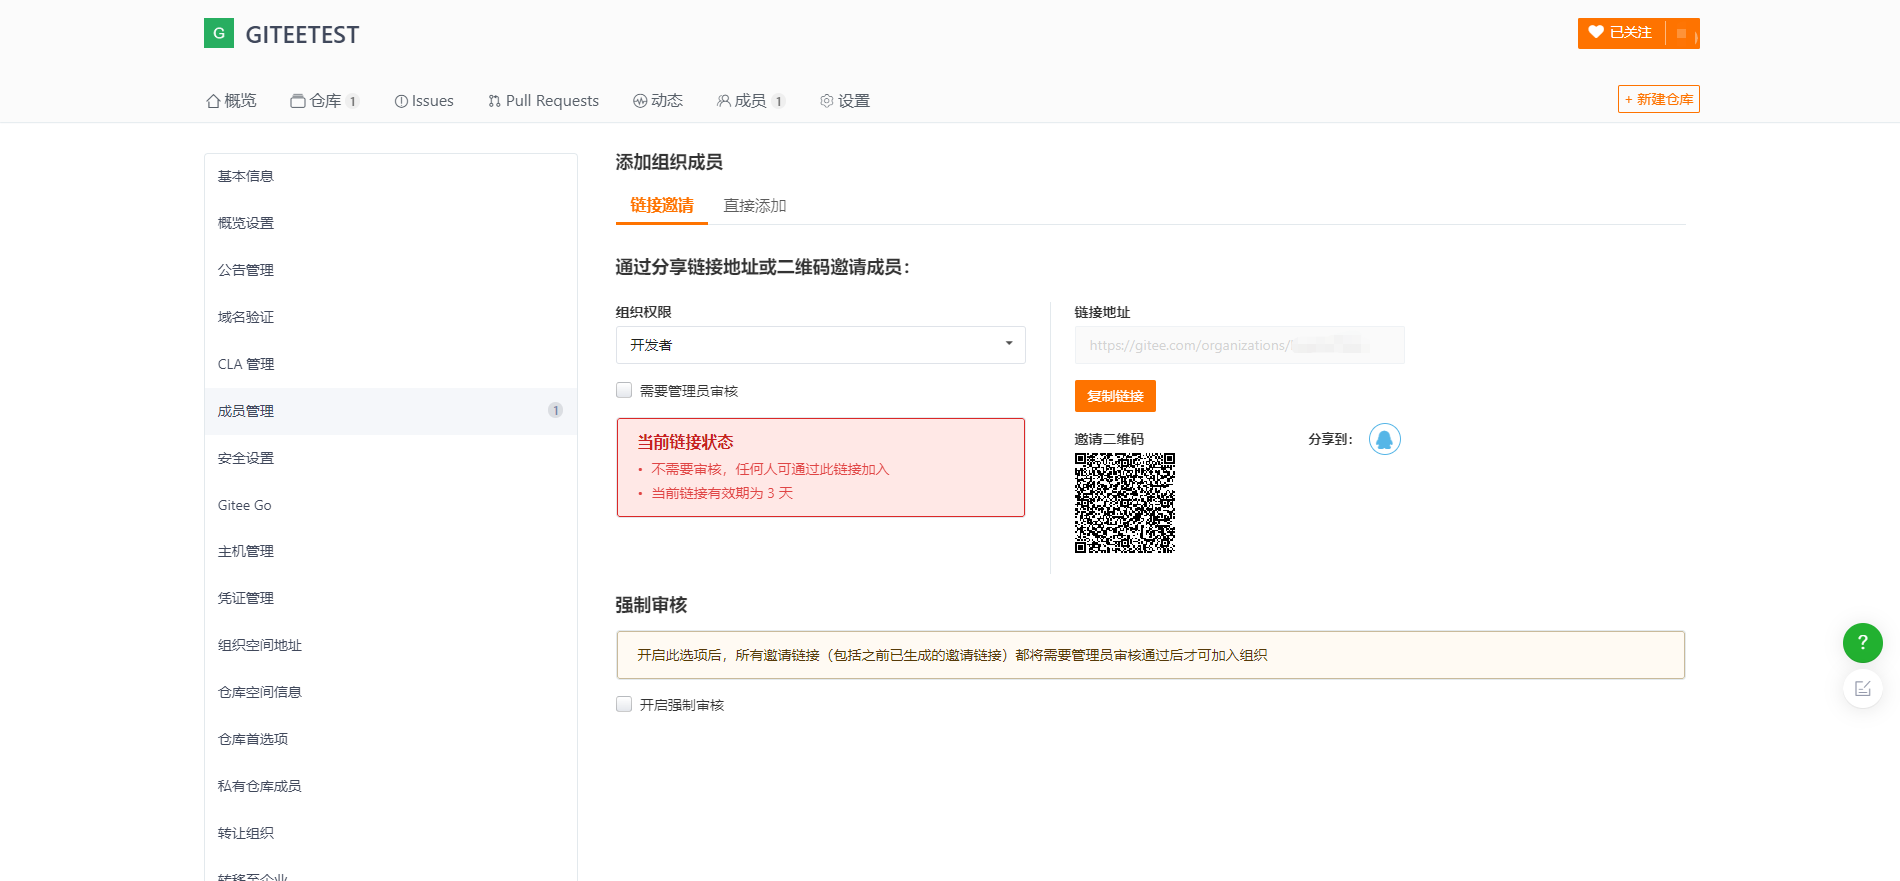Switch to the 链接邀请 tab
Image resolution: width=1900 pixels, height=881 pixels.
(x=662, y=205)
